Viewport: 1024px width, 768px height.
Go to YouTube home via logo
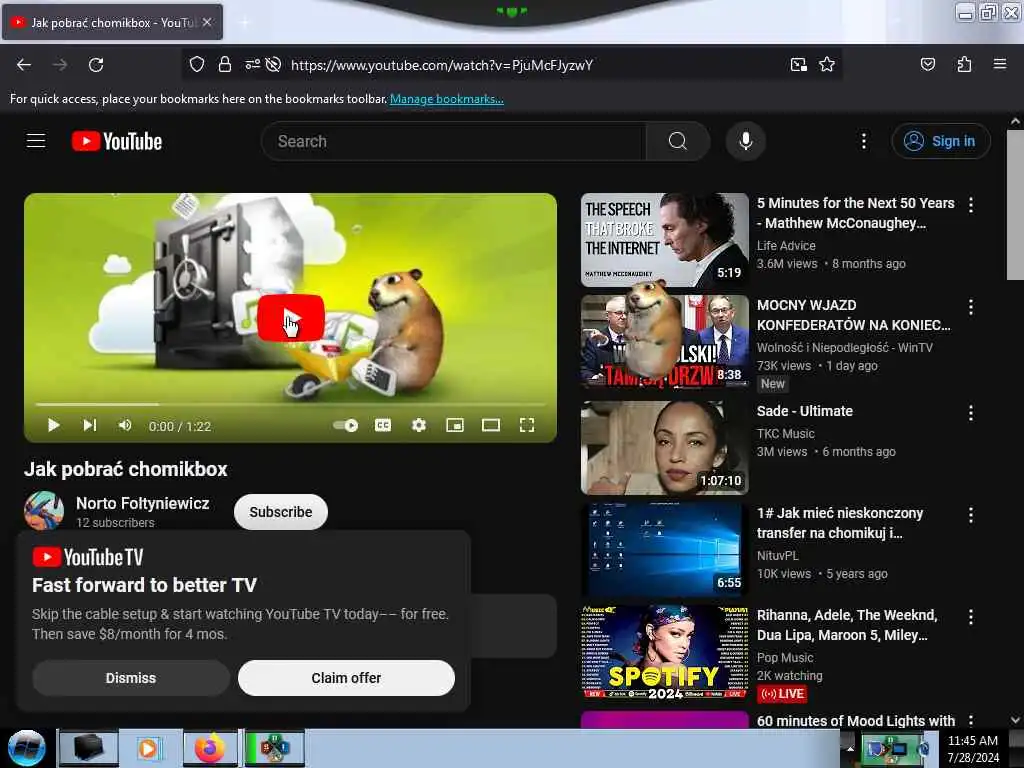click(x=117, y=141)
